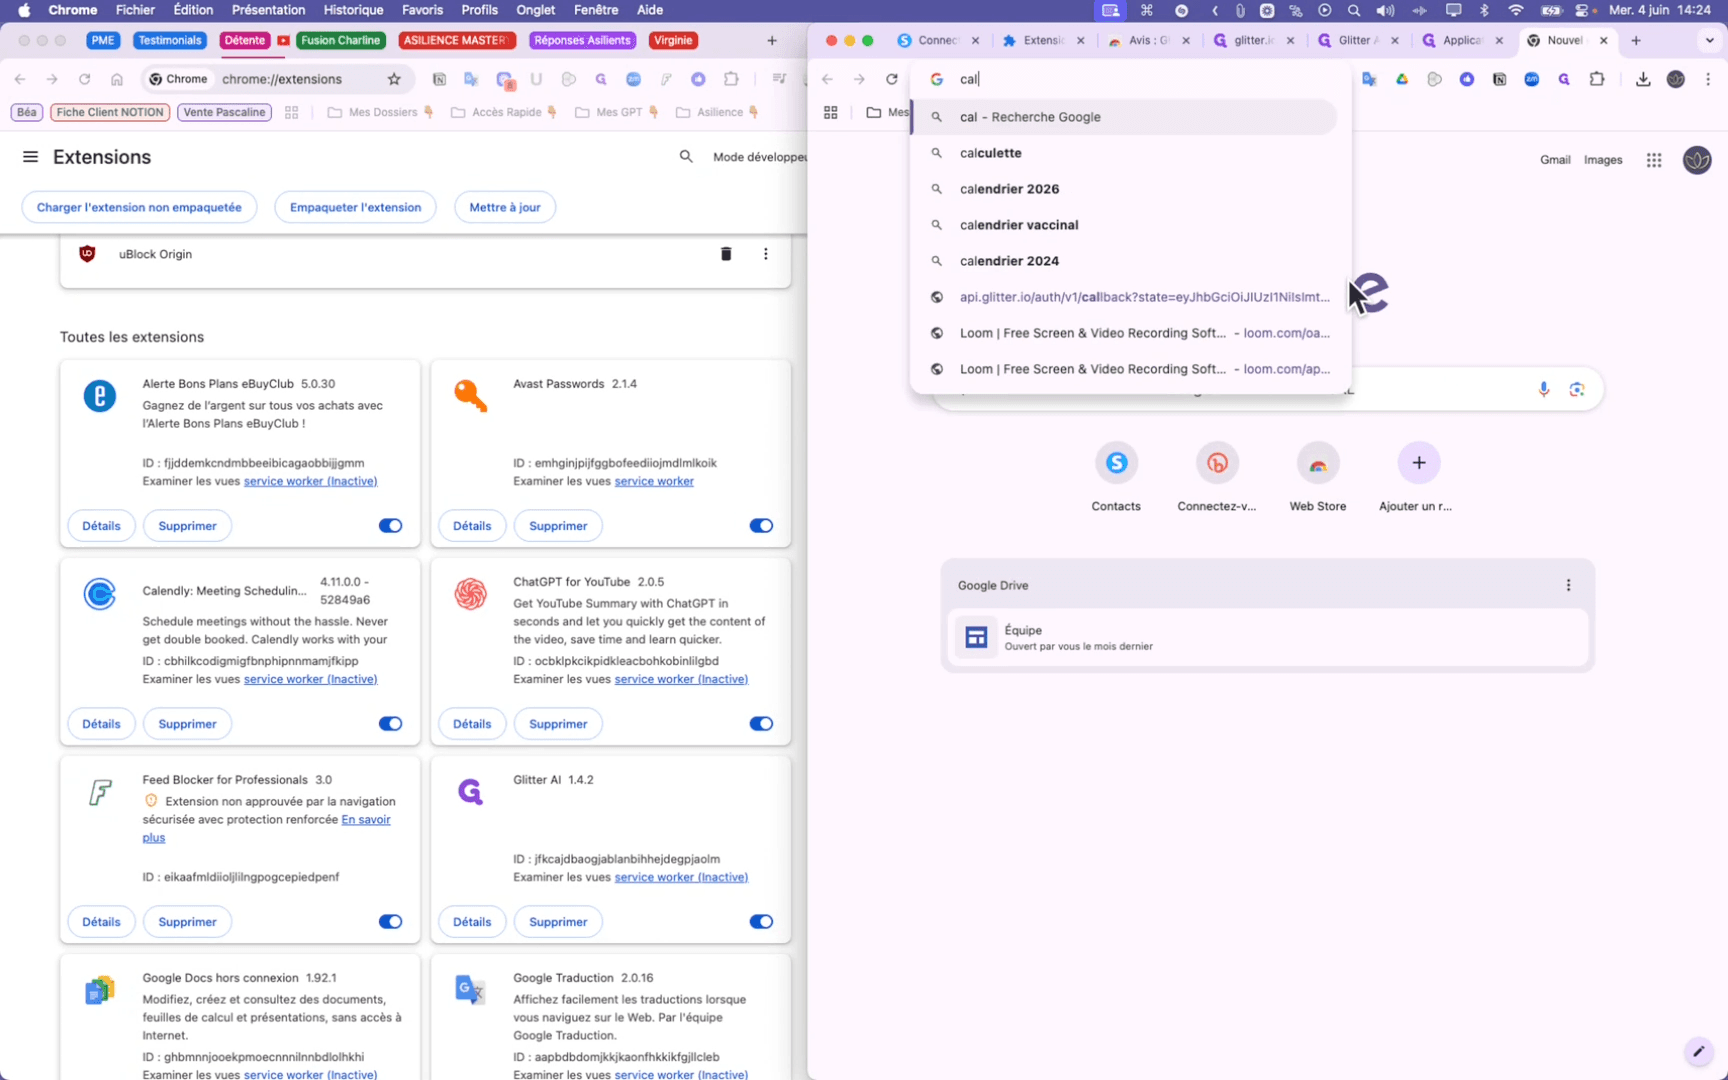Reload page in the right Chrome window
Screen dimensions: 1728x1080
click(x=891, y=79)
